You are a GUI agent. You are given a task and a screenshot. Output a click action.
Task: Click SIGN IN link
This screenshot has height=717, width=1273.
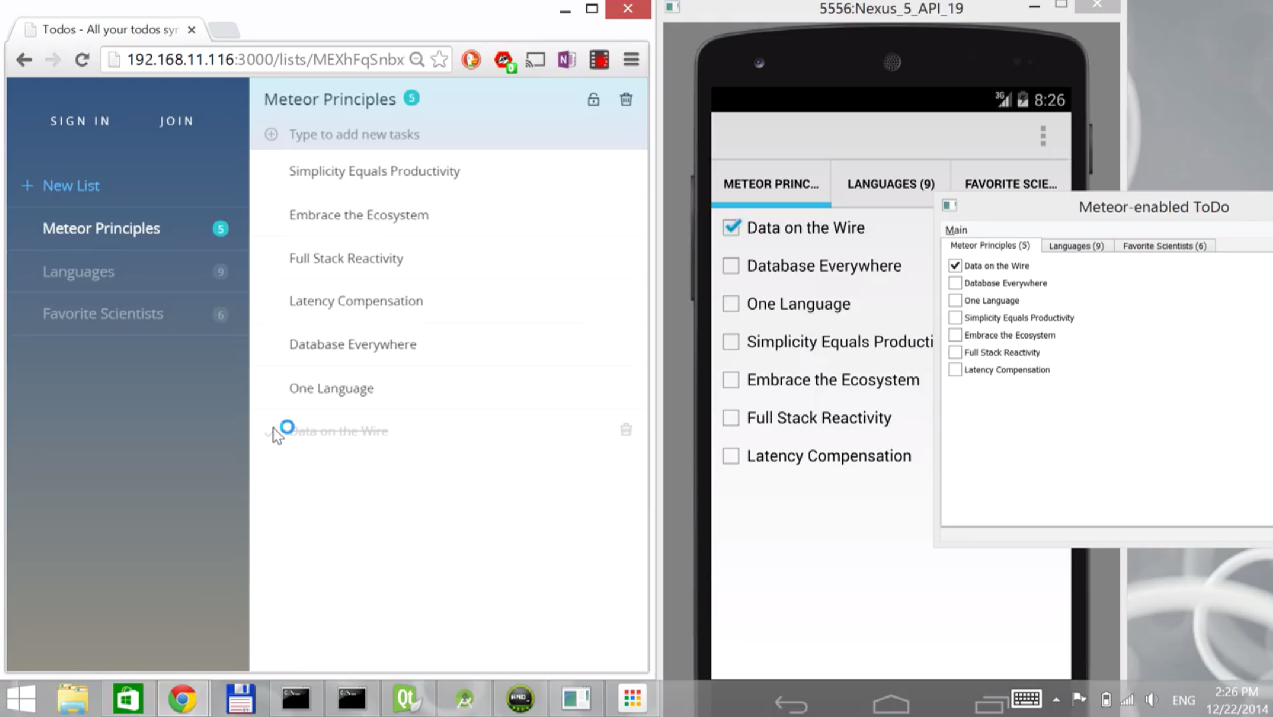pyautogui.click(x=80, y=121)
